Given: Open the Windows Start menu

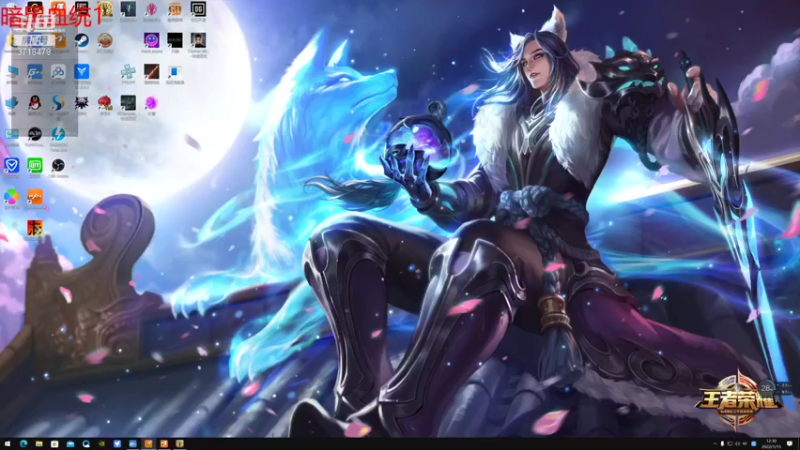Looking at the screenshot, I should point(7,444).
